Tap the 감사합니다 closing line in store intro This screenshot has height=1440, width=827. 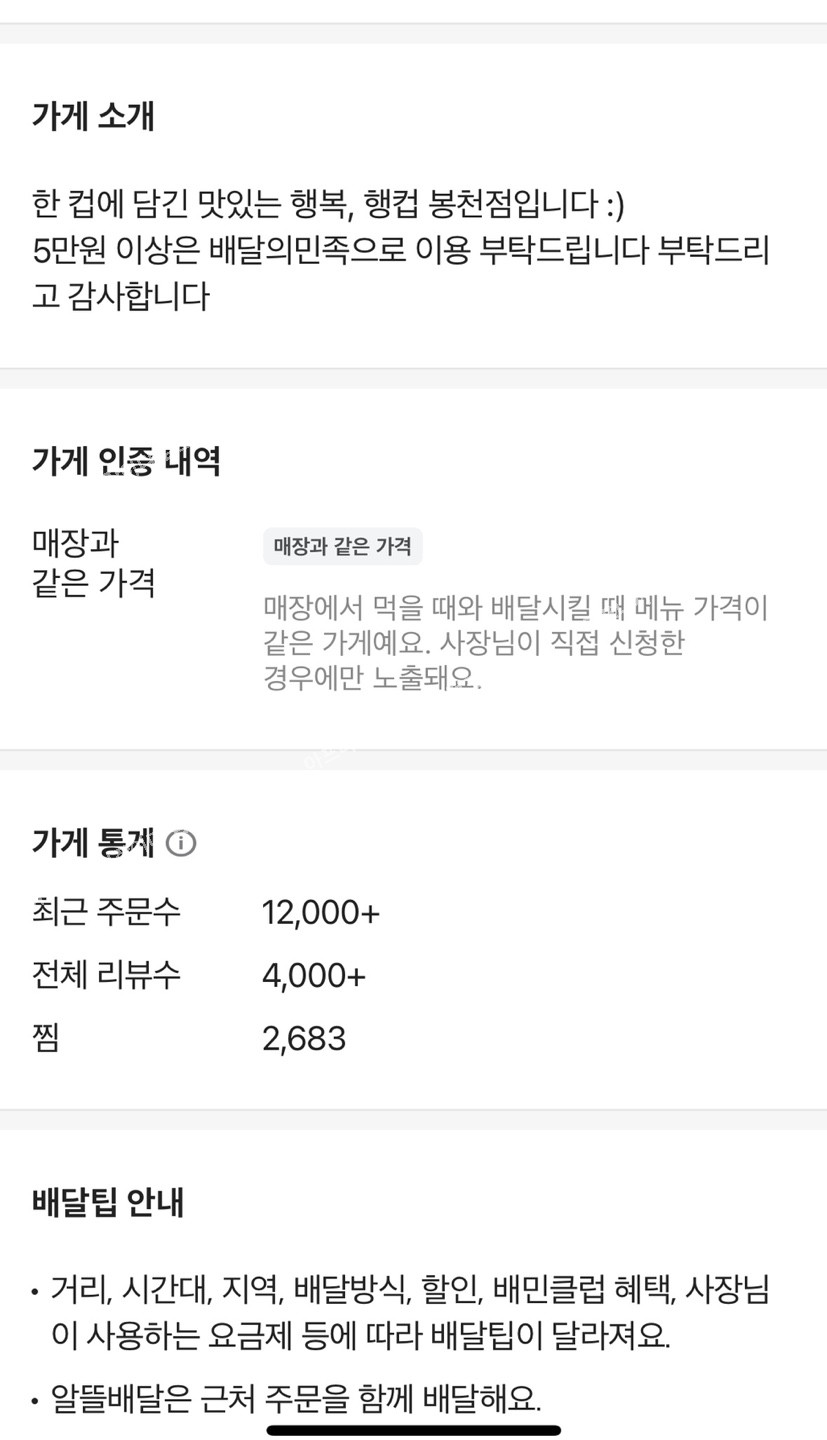click(120, 296)
